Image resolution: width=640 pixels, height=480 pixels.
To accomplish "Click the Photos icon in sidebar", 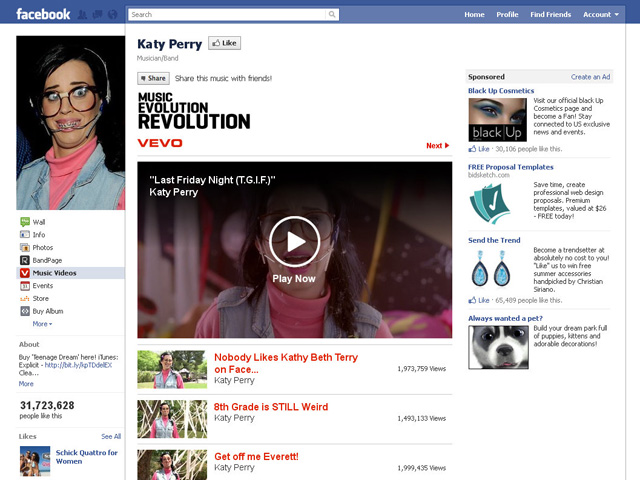I will pyautogui.click(x=25, y=247).
